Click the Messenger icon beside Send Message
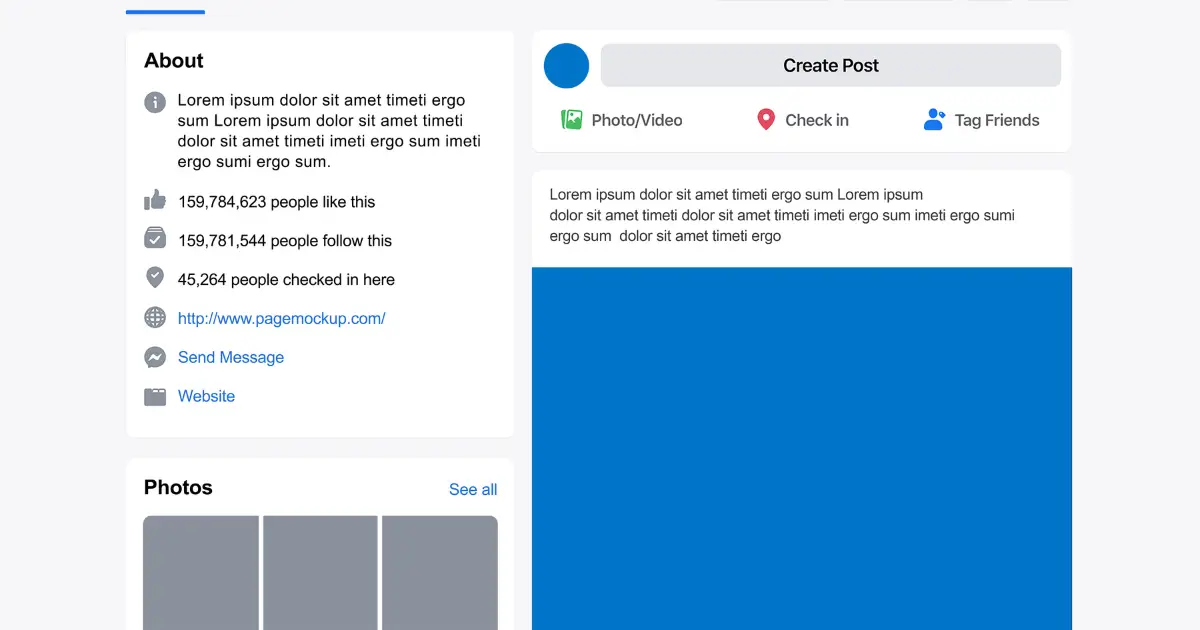Screen dimensions: 1200x630 (155, 357)
